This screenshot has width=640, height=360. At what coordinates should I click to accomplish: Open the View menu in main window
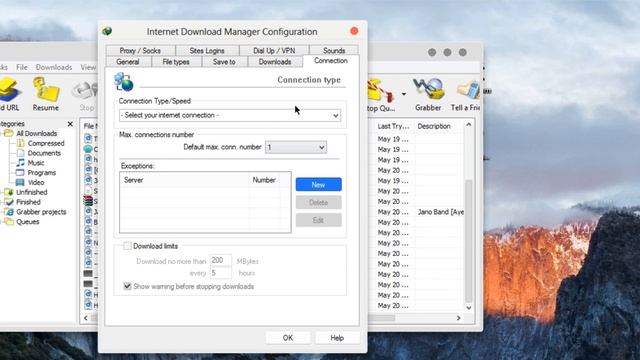[x=88, y=67]
